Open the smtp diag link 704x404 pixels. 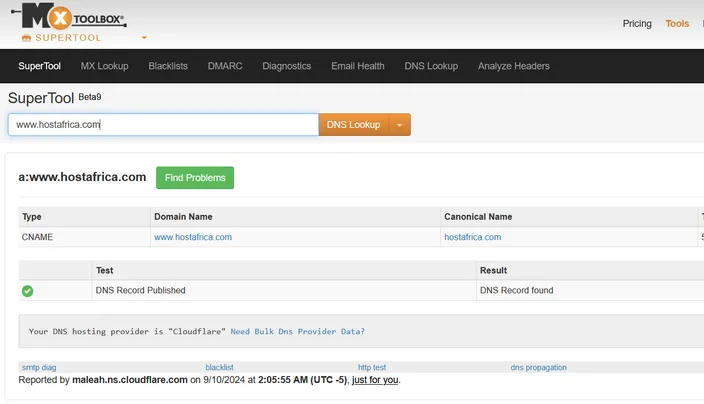click(x=39, y=367)
